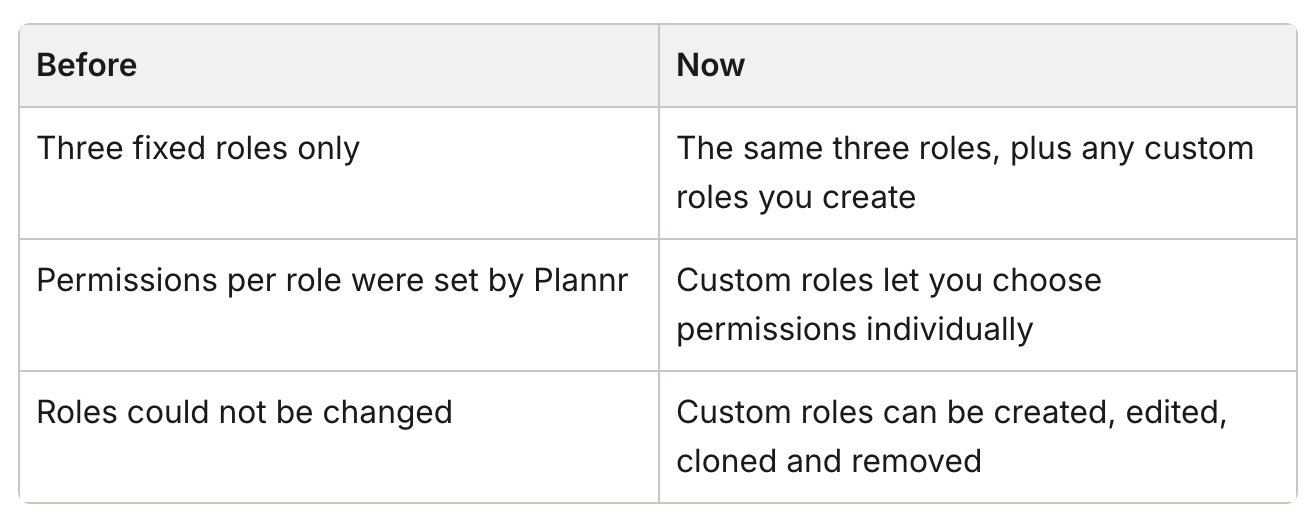Click the "Before" column header
This screenshot has height=520, width=1314.
pos(87,66)
